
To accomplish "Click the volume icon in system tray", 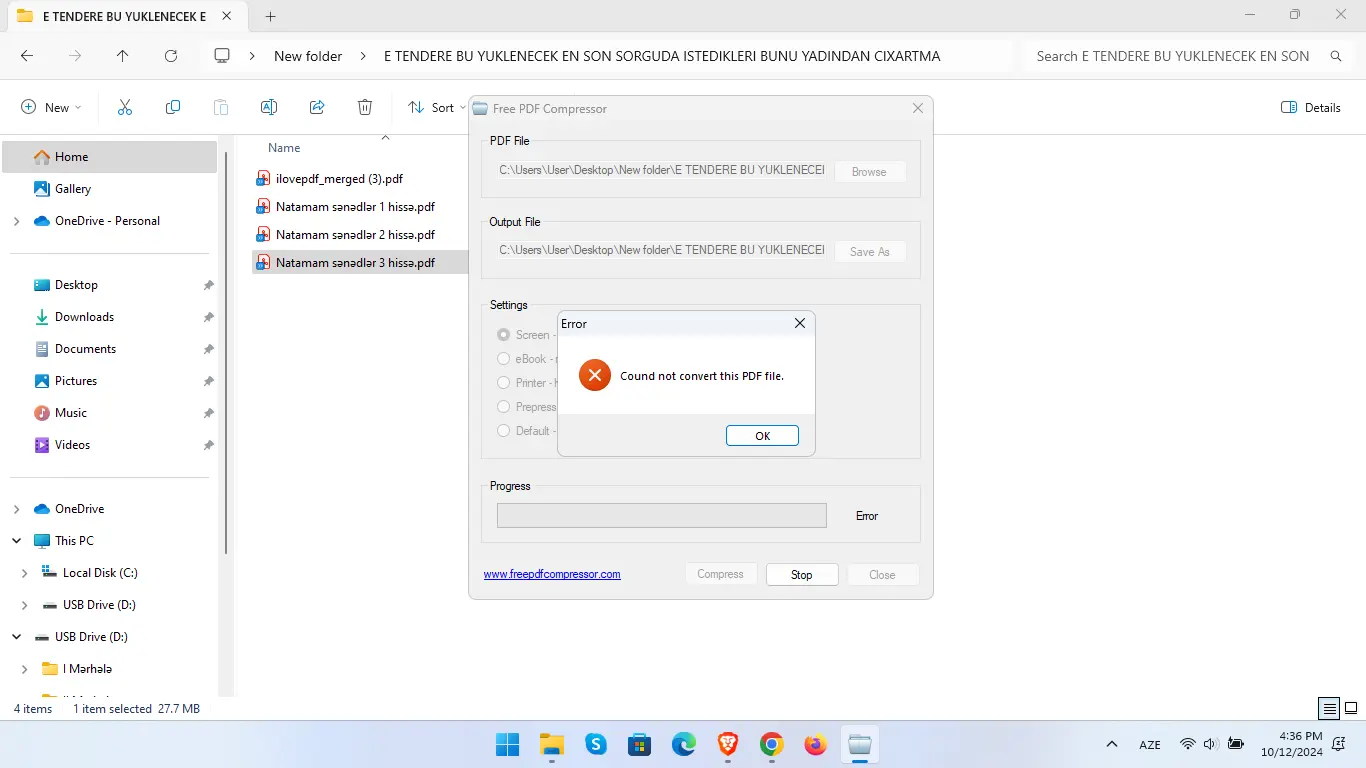I will [x=1210, y=744].
